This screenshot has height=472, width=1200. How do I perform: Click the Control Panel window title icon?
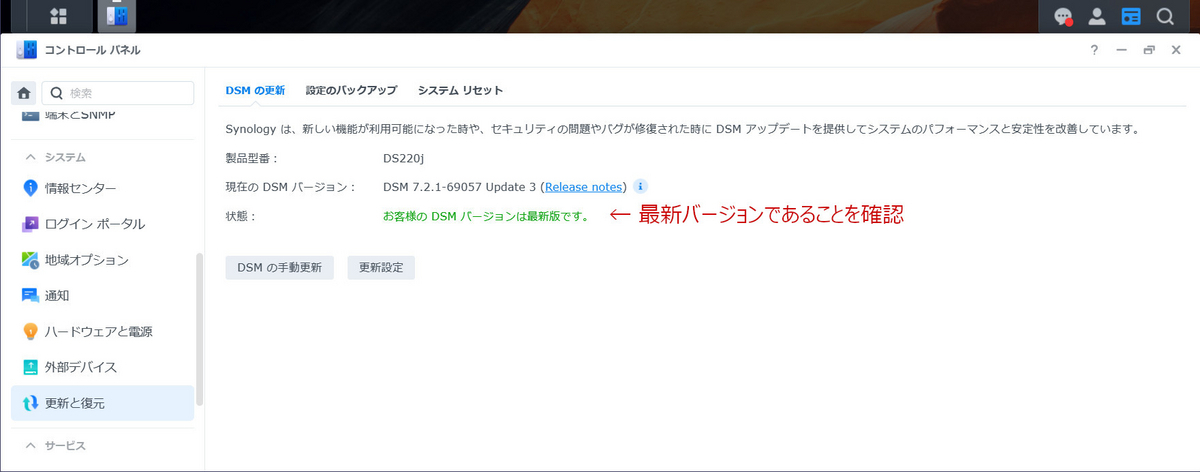[x=27, y=49]
